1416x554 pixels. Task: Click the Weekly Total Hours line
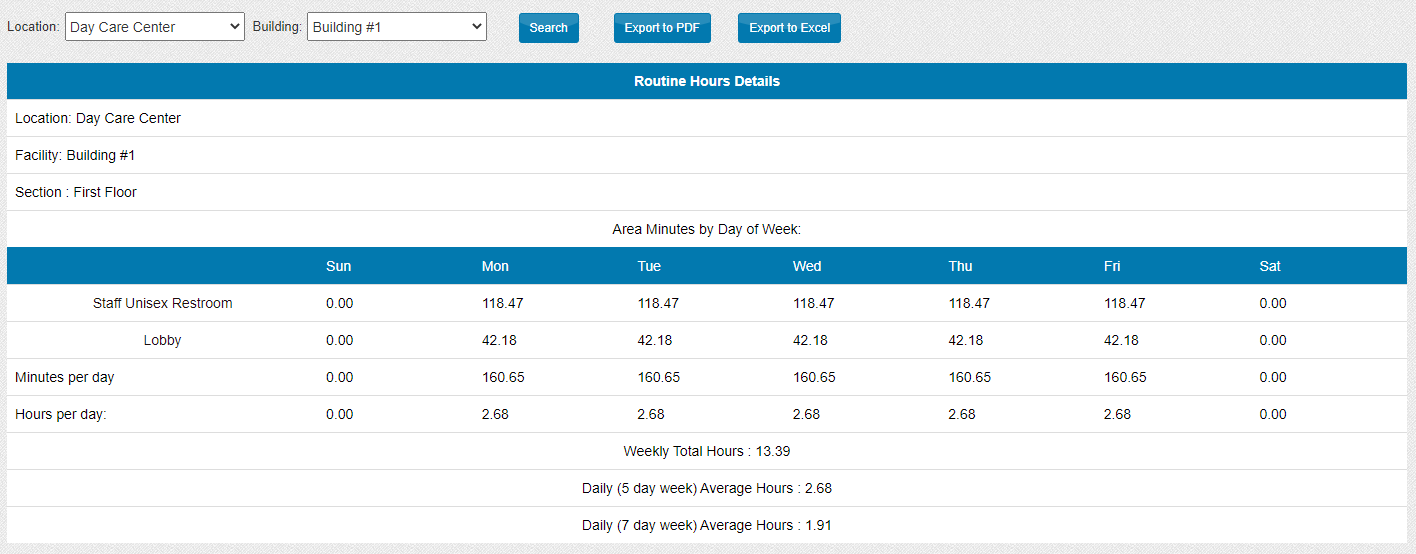[707, 451]
